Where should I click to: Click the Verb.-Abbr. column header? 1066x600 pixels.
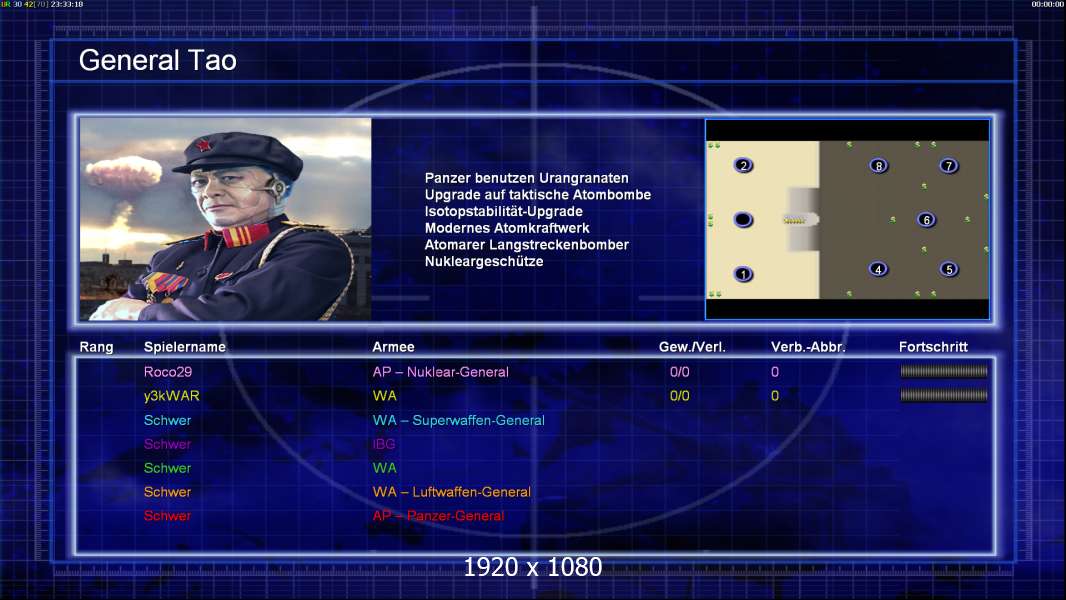pyautogui.click(x=808, y=347)
